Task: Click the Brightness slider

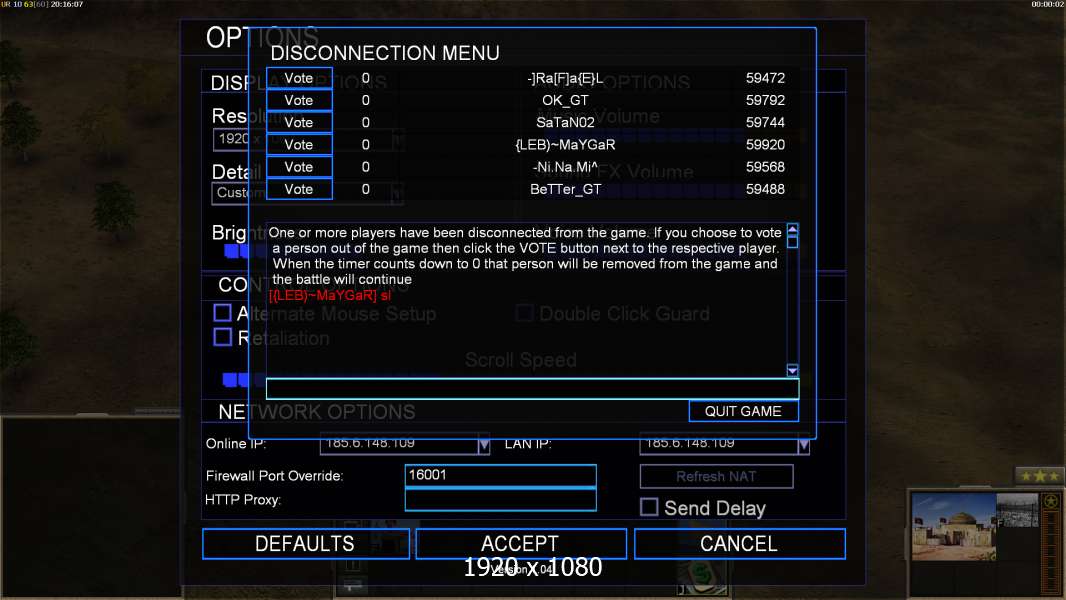Action: (236, 251)
